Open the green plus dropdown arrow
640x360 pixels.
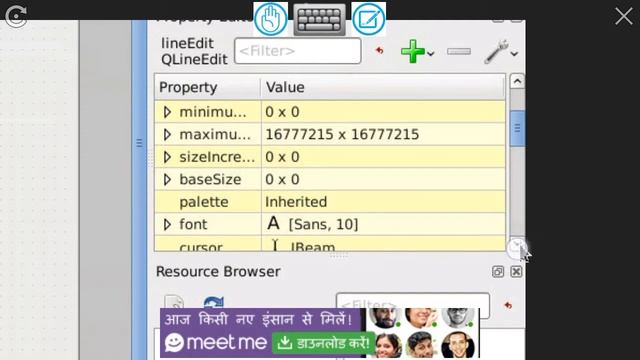431,53
